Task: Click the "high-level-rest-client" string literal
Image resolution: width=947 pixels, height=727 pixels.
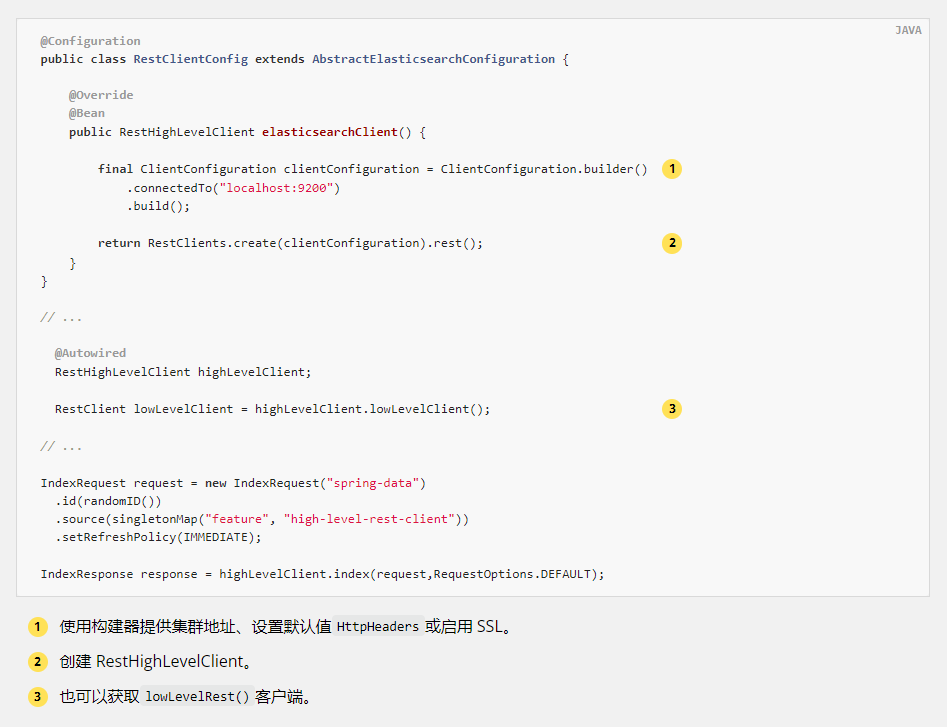Action: (x=369, y=519)
